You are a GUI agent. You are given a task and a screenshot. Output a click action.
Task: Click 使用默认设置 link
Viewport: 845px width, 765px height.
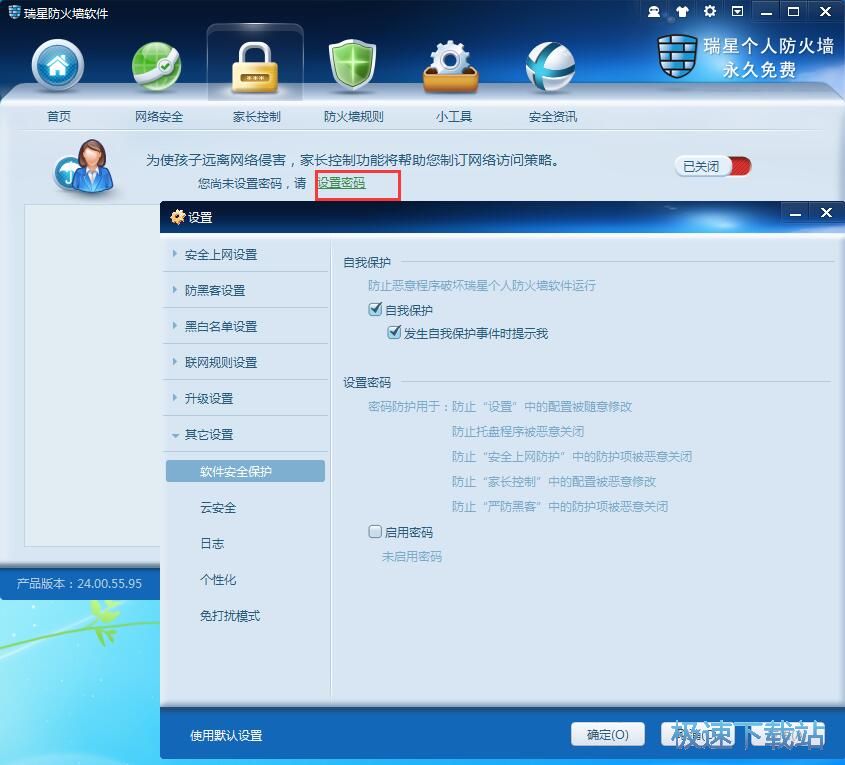tap(226, 735)
